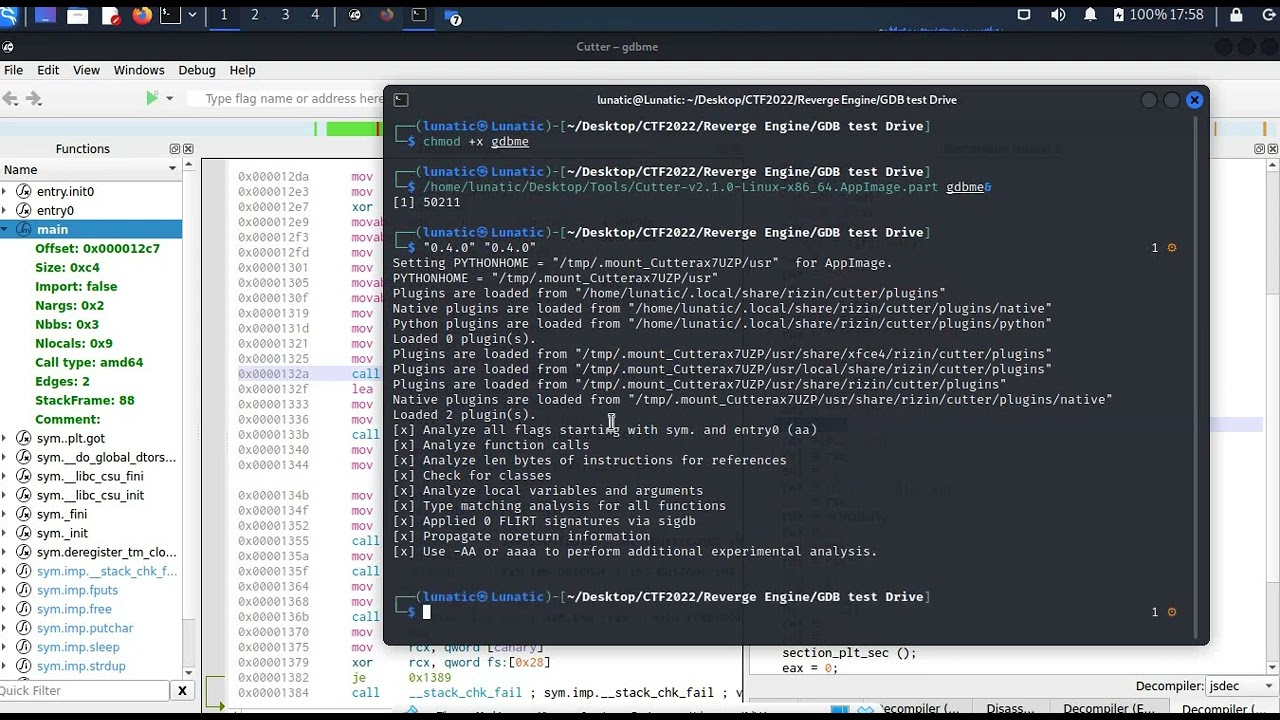Open the View menu in Cutter
1280x720 pixels.
(86, 70)
